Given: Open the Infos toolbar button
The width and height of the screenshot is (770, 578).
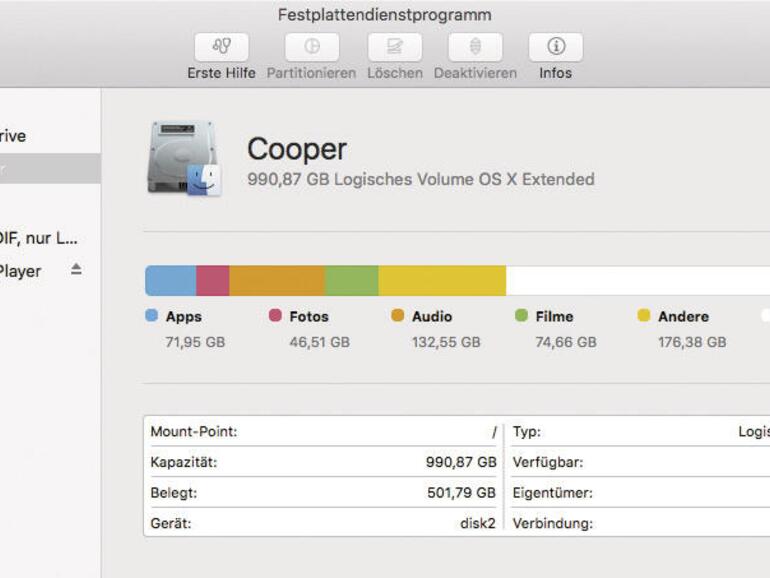Looking at the screenshot, I should pos(556,47).
